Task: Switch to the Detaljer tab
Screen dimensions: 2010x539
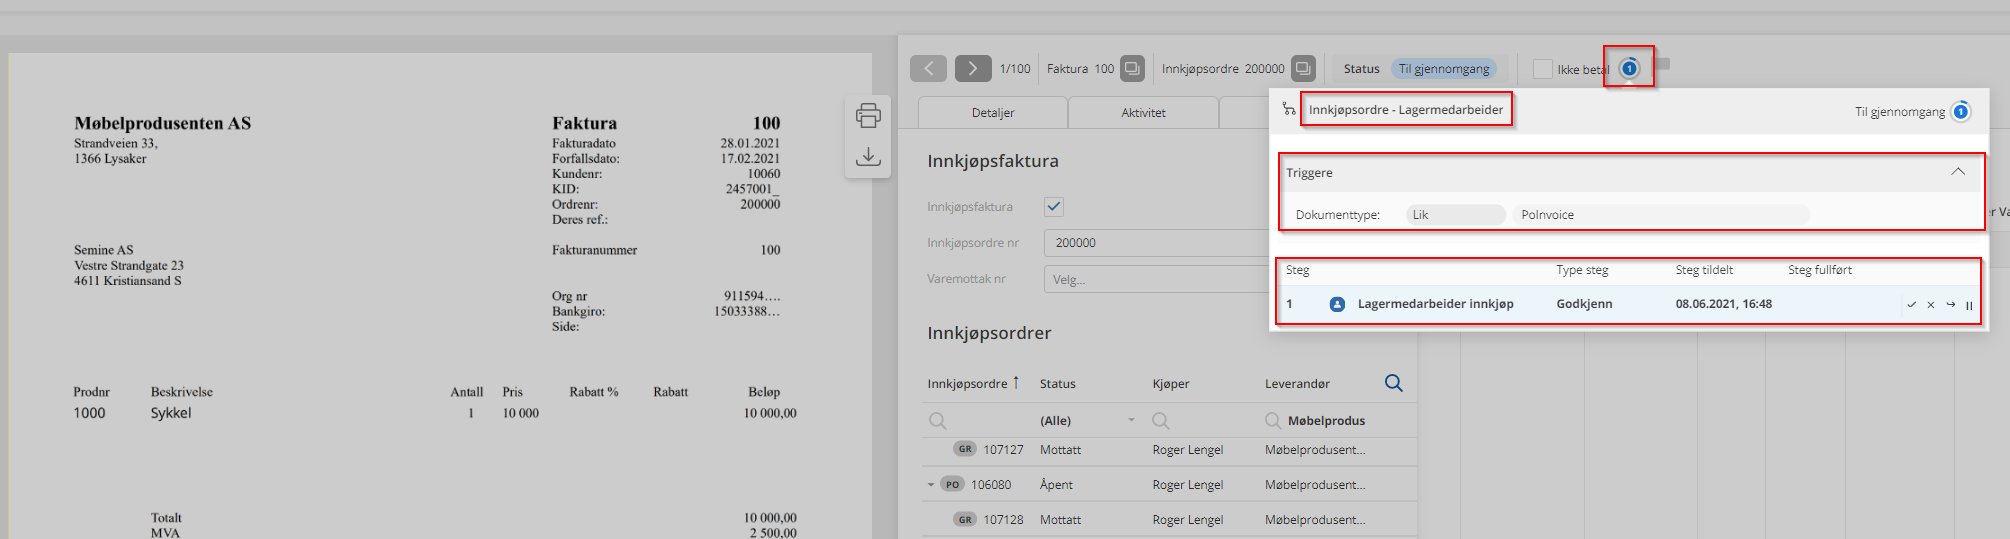Action: pos(992,113)
